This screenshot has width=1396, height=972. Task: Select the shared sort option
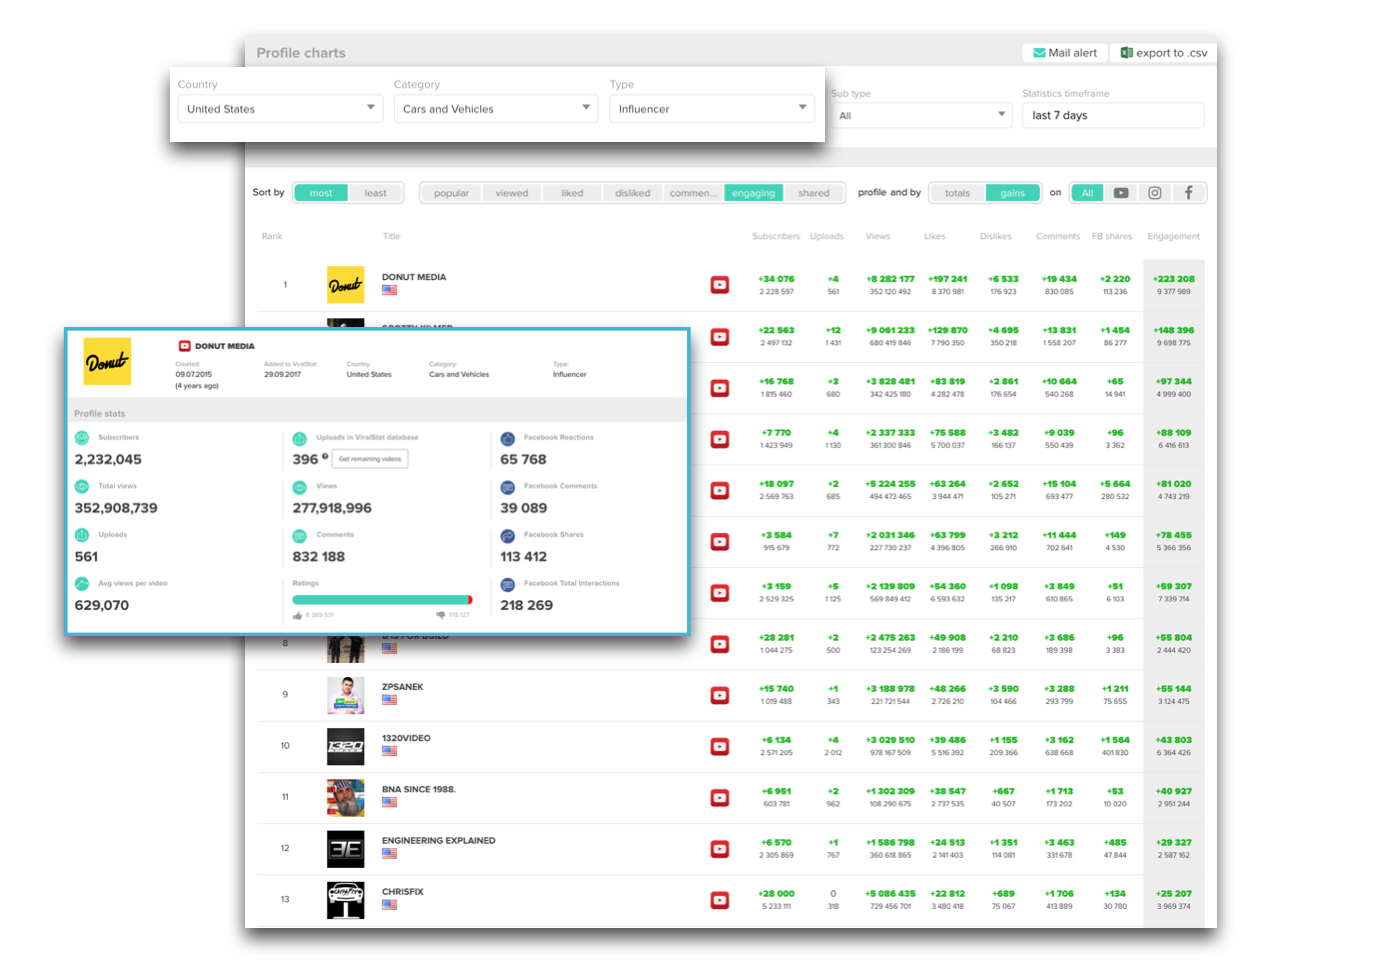(x=814, y=193)
